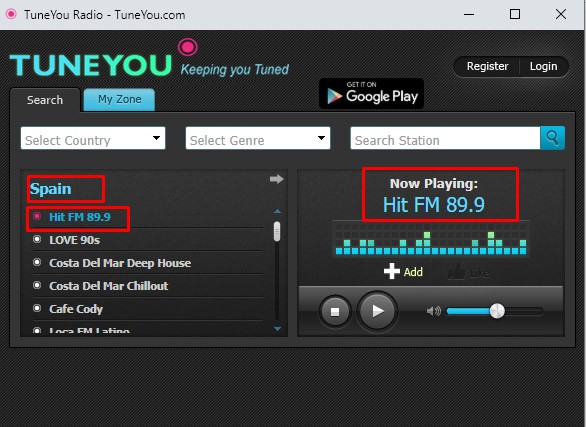Click the Register button
586x427 pixels.
pyautogui.click(x=487, y=66)
